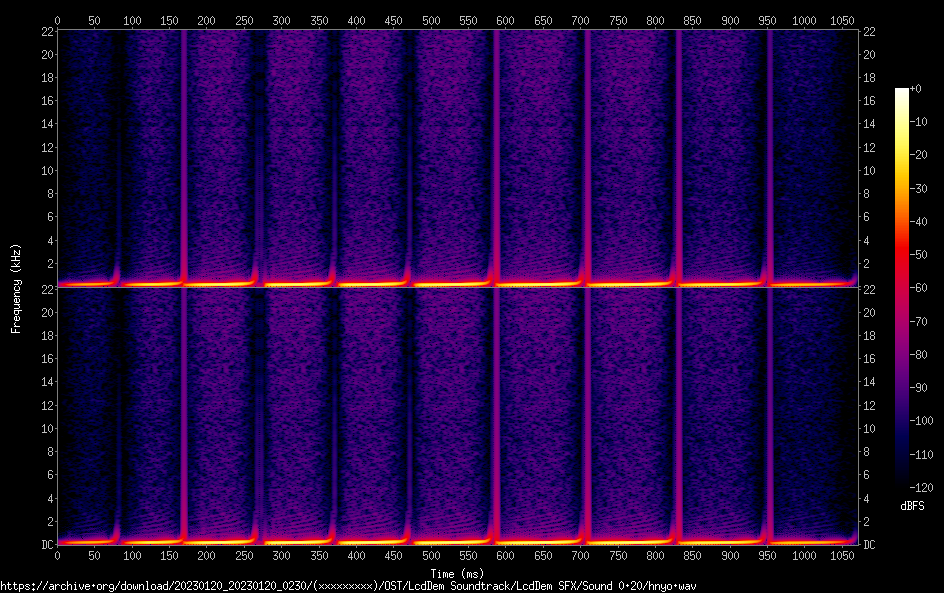Click the 250 ms tick on the bottom time axis
944x593 pixels.
coord(244,555)
